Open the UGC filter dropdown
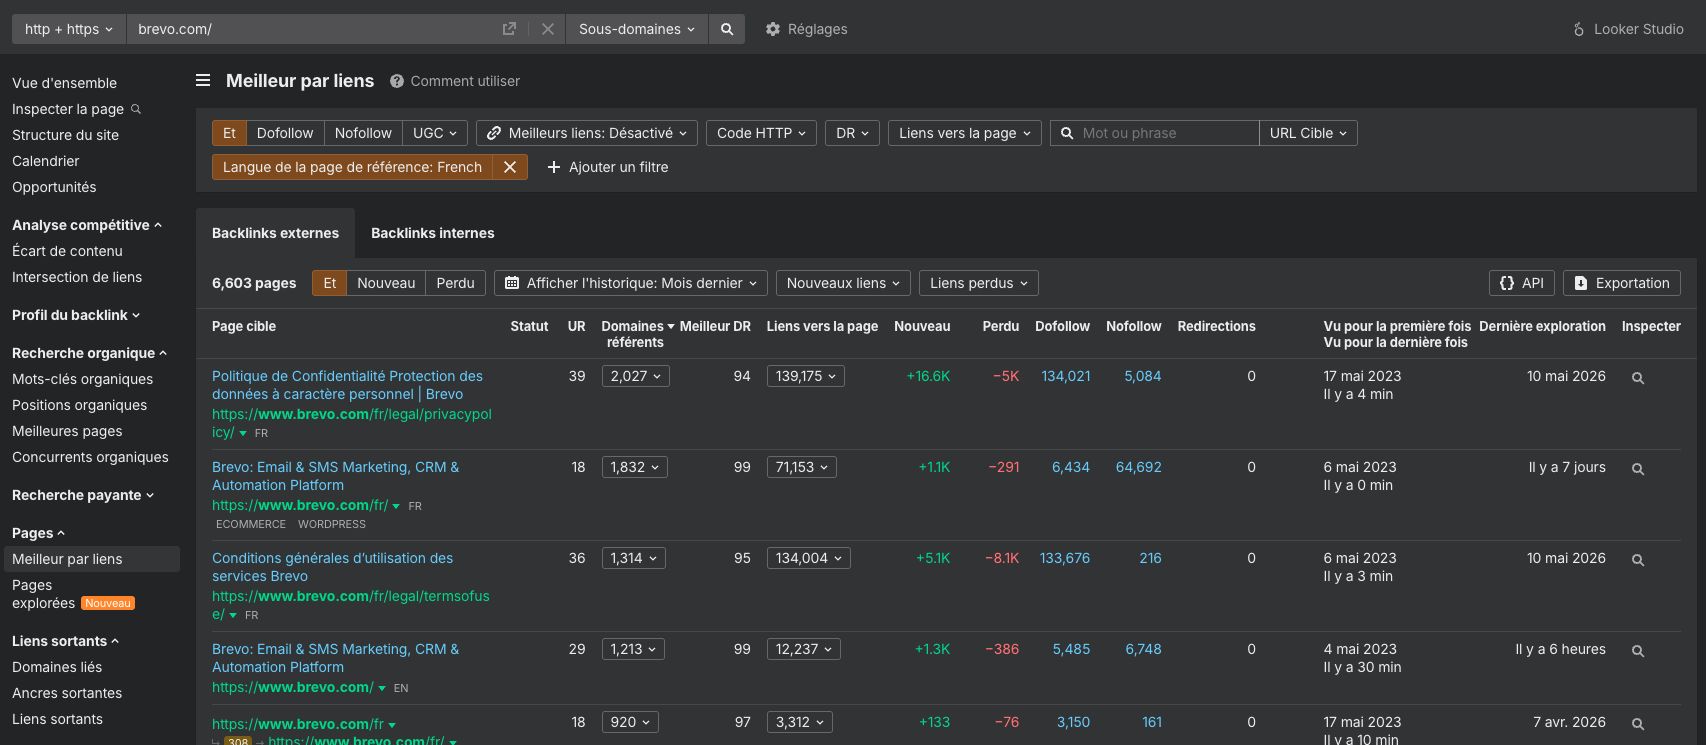 (x=435, y=133)
